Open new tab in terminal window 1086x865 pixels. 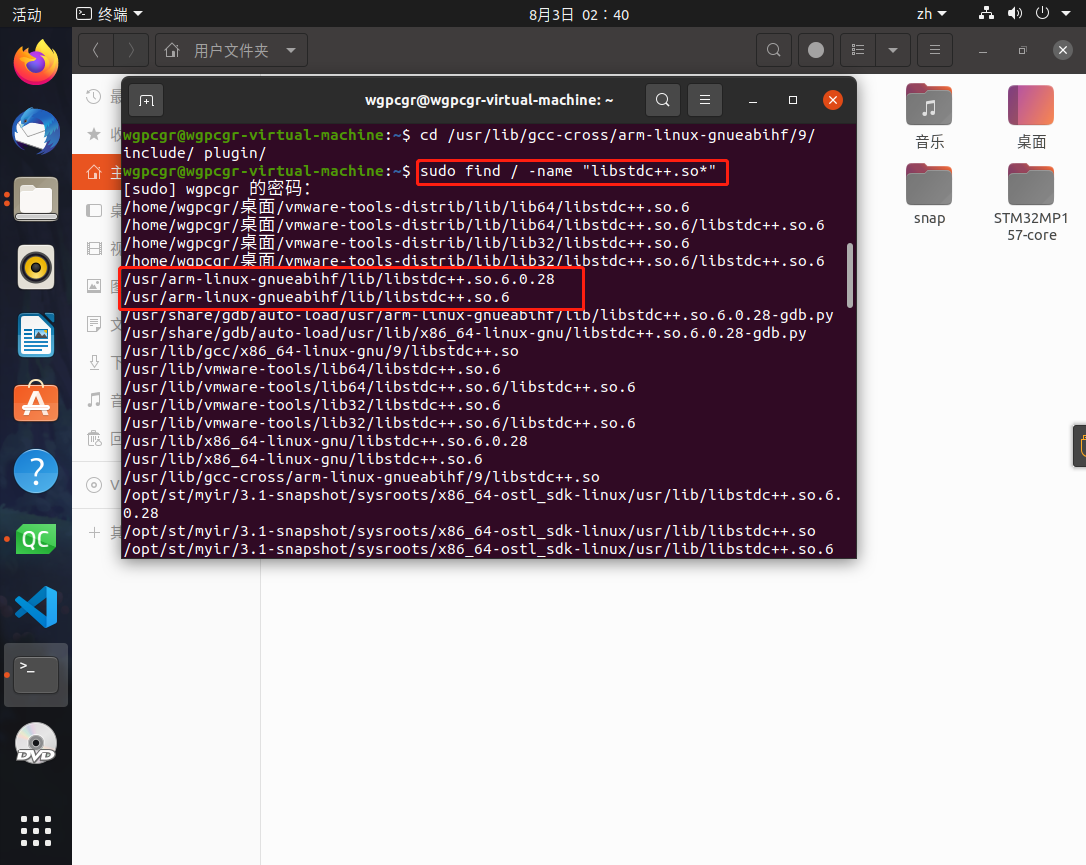(146, 100)
